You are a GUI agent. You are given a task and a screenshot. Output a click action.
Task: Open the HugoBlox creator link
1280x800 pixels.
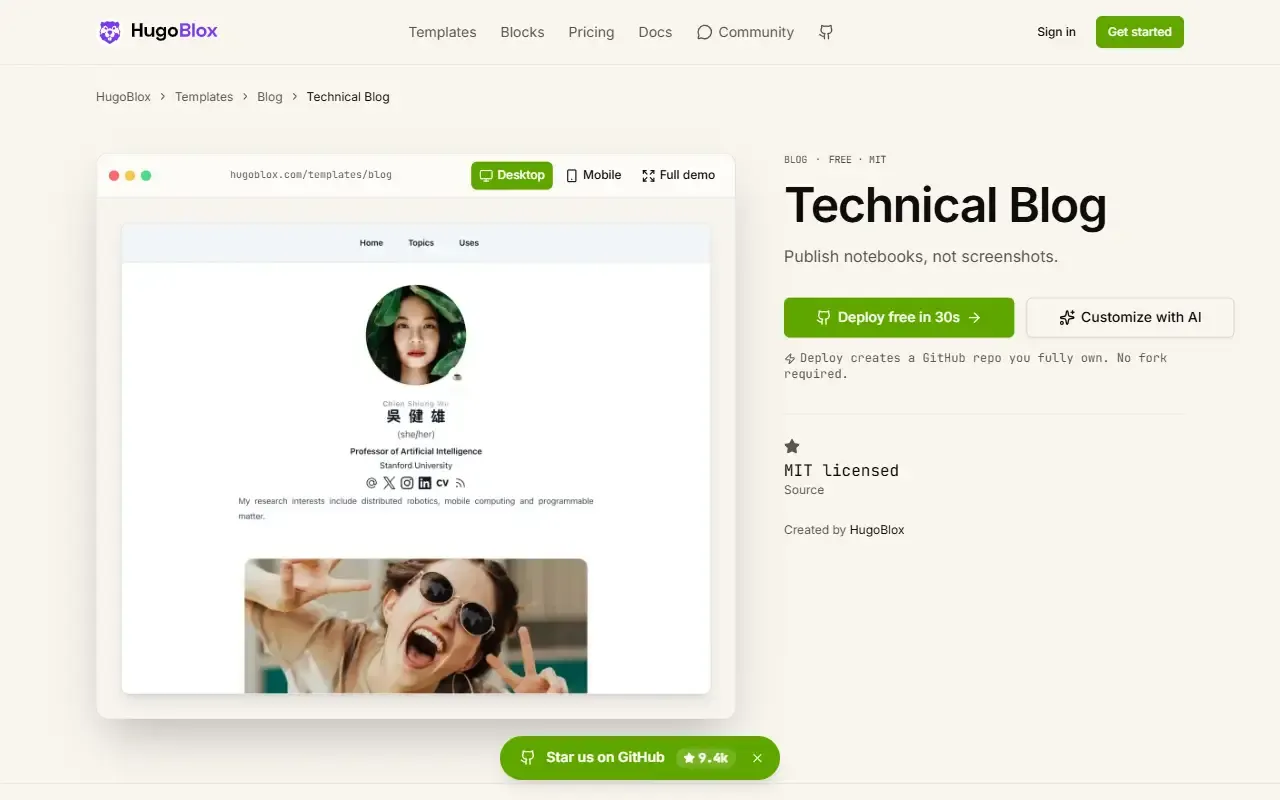click(x=877, y=530)
